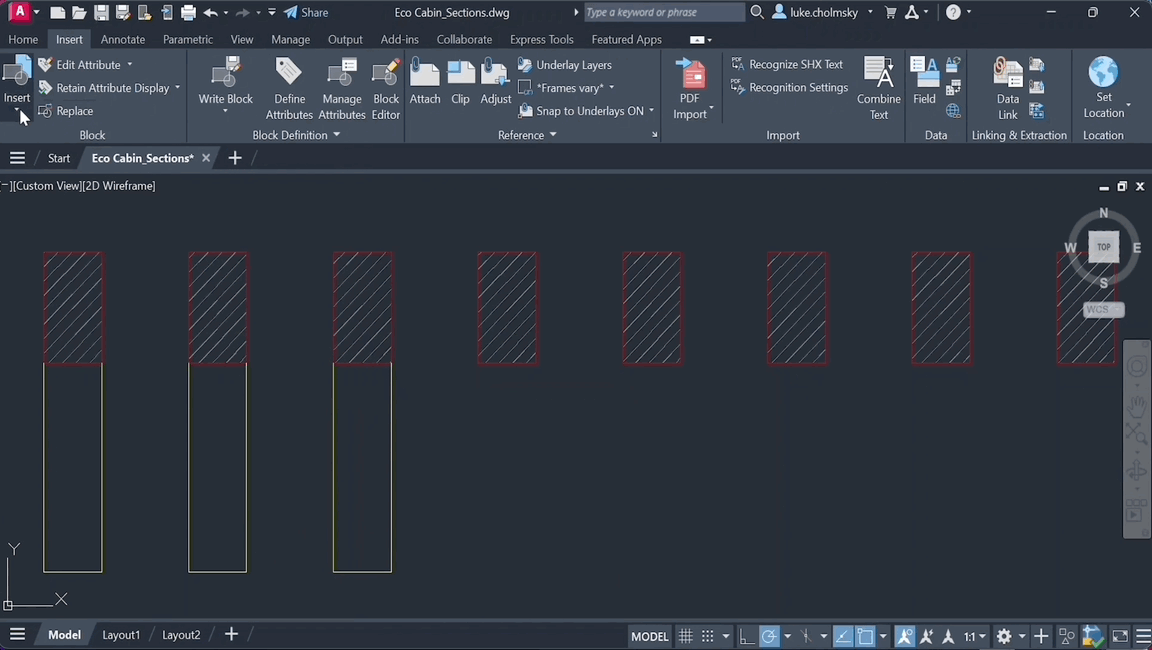
Task: Click the Define Attributes icon
Action: tap(289, 73)
